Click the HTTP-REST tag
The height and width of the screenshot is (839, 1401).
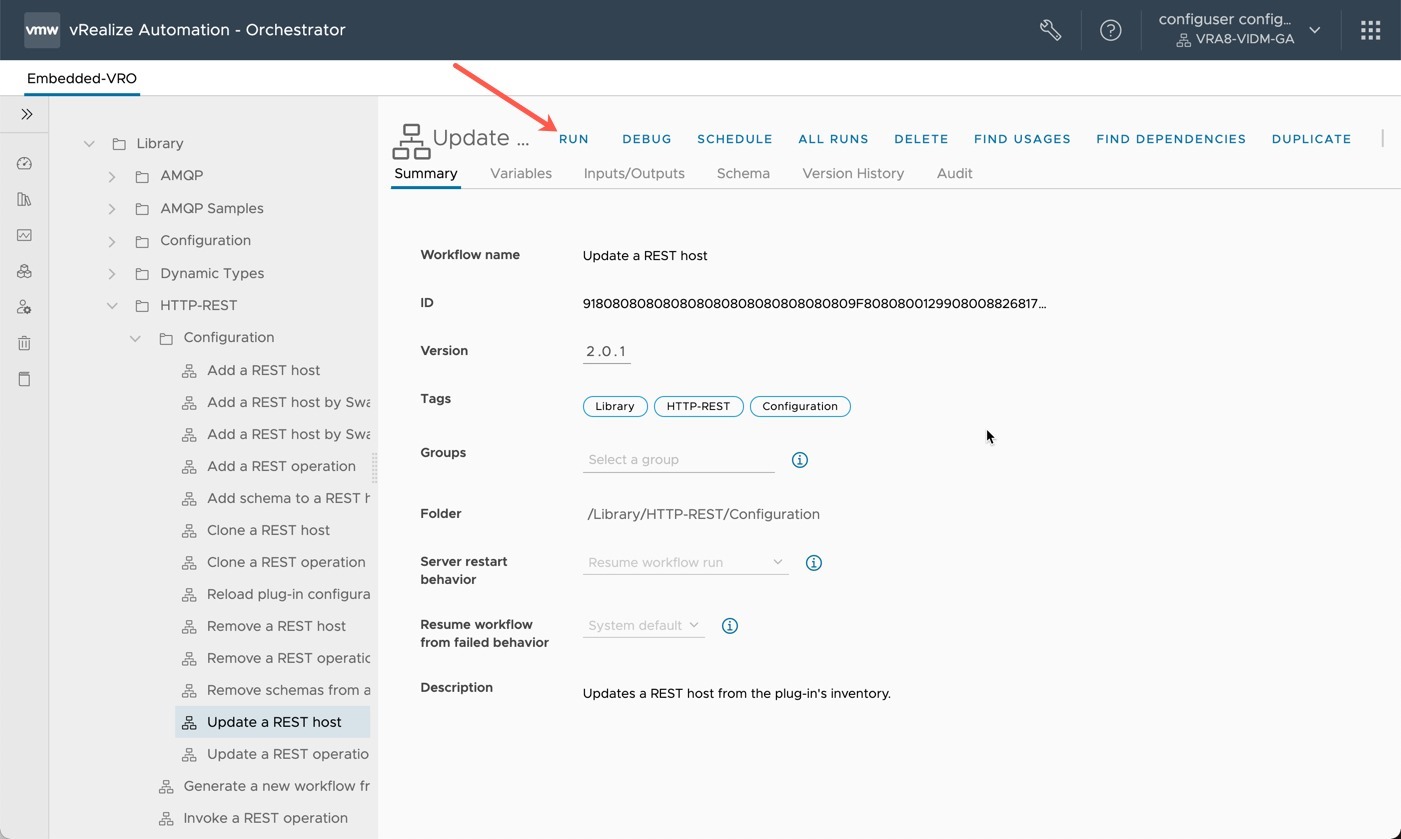pos(699,406)
